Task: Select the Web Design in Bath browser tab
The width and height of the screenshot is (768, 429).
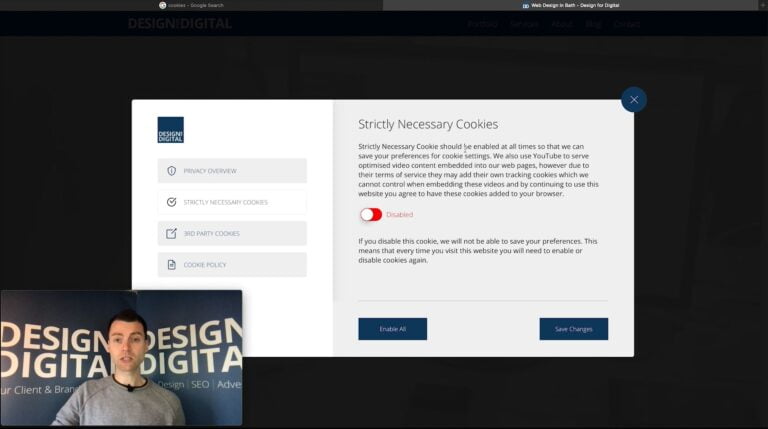Action: coord(571,5)
